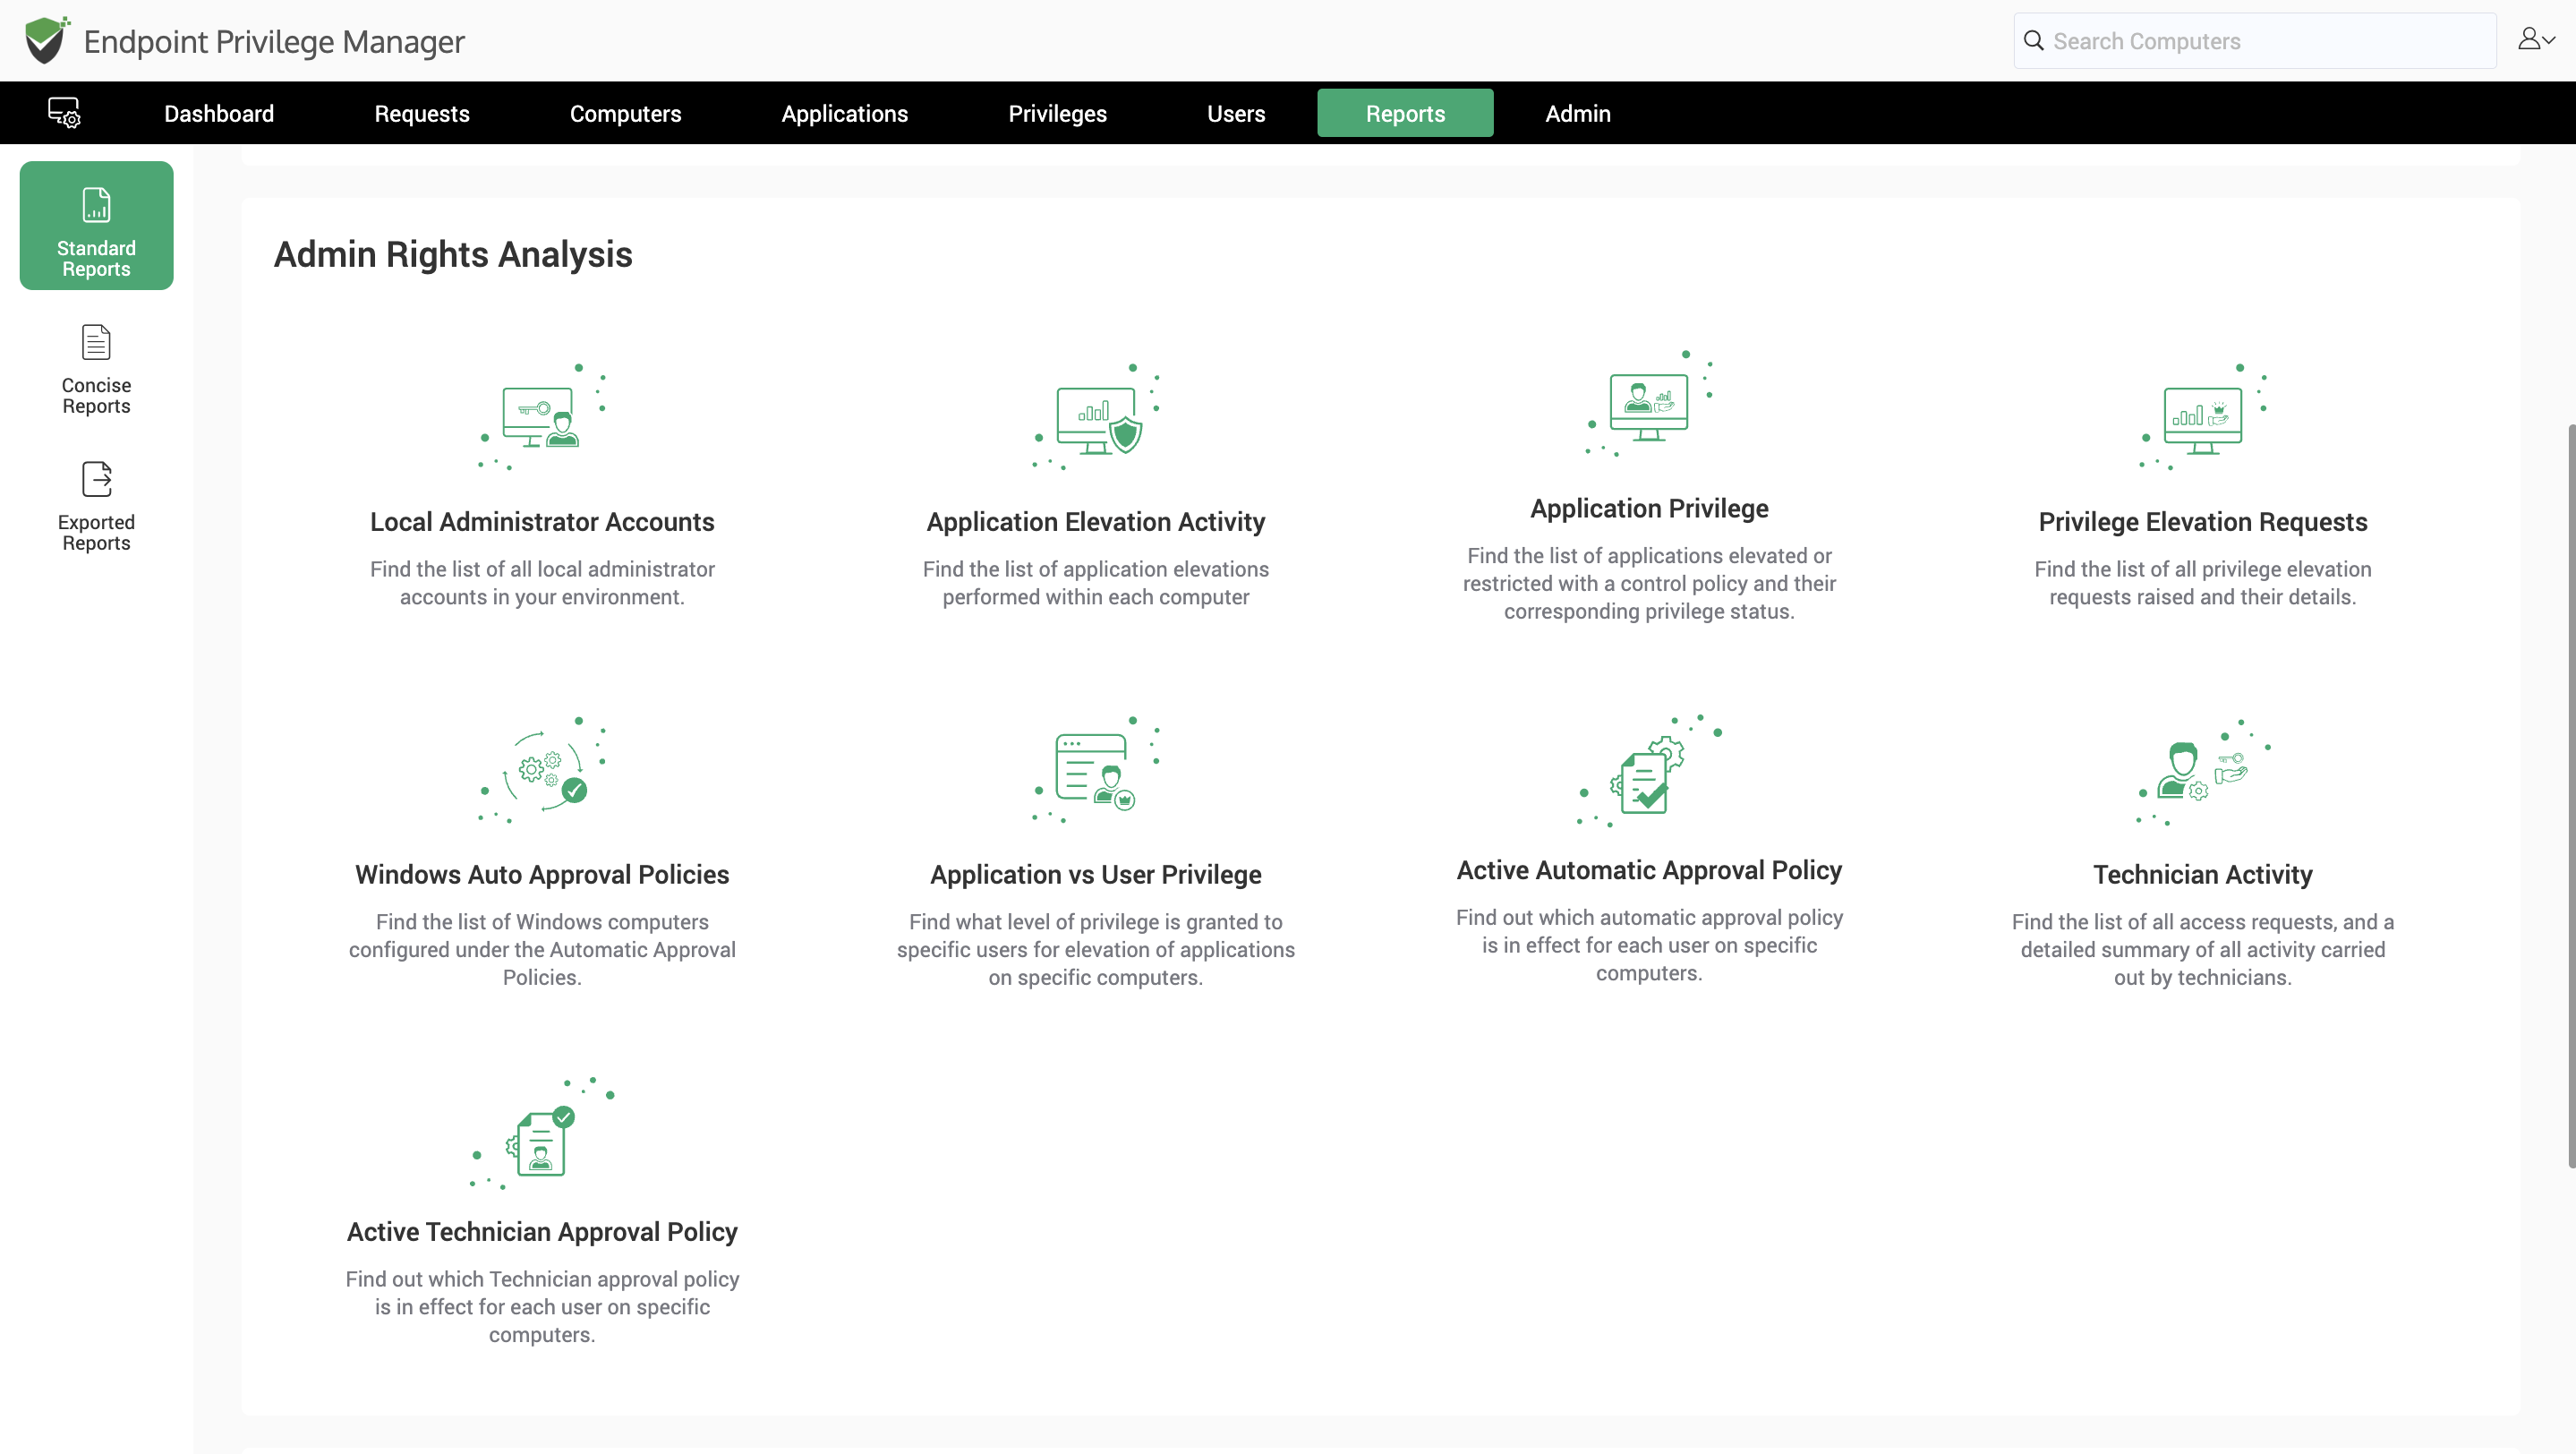Open Windows Auto Approval Policies report title
Screen dimensions: 2576x1454
(x=542, y=874)
